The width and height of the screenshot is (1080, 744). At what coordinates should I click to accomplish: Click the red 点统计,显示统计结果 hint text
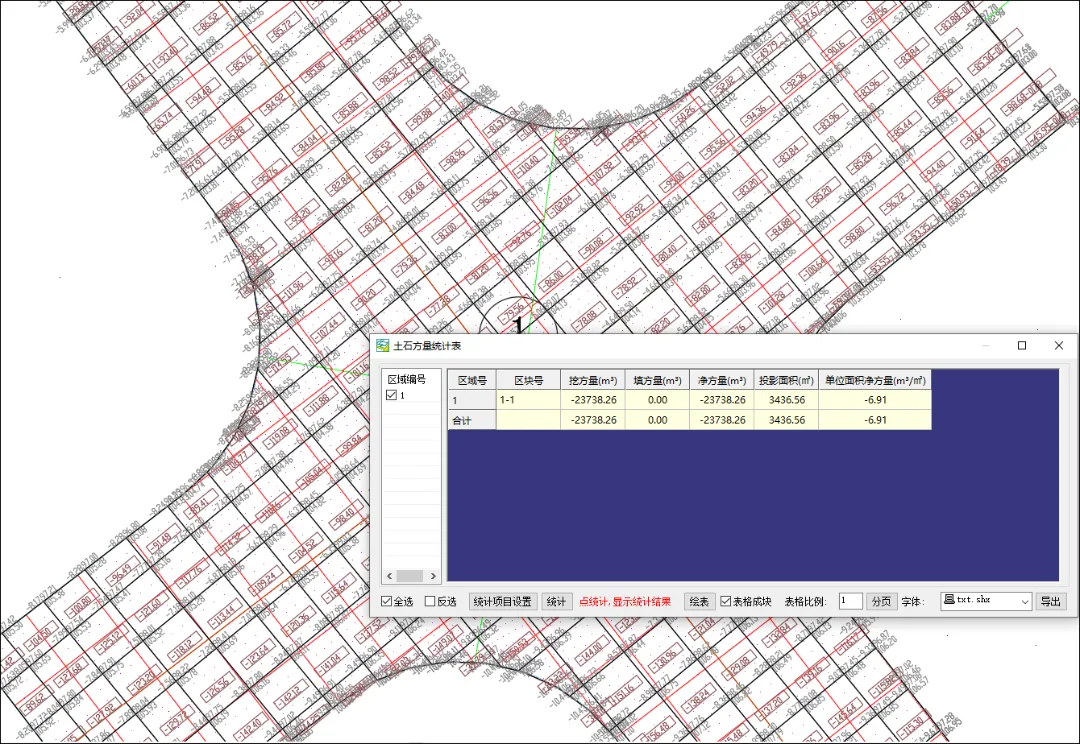click(625, 601)
